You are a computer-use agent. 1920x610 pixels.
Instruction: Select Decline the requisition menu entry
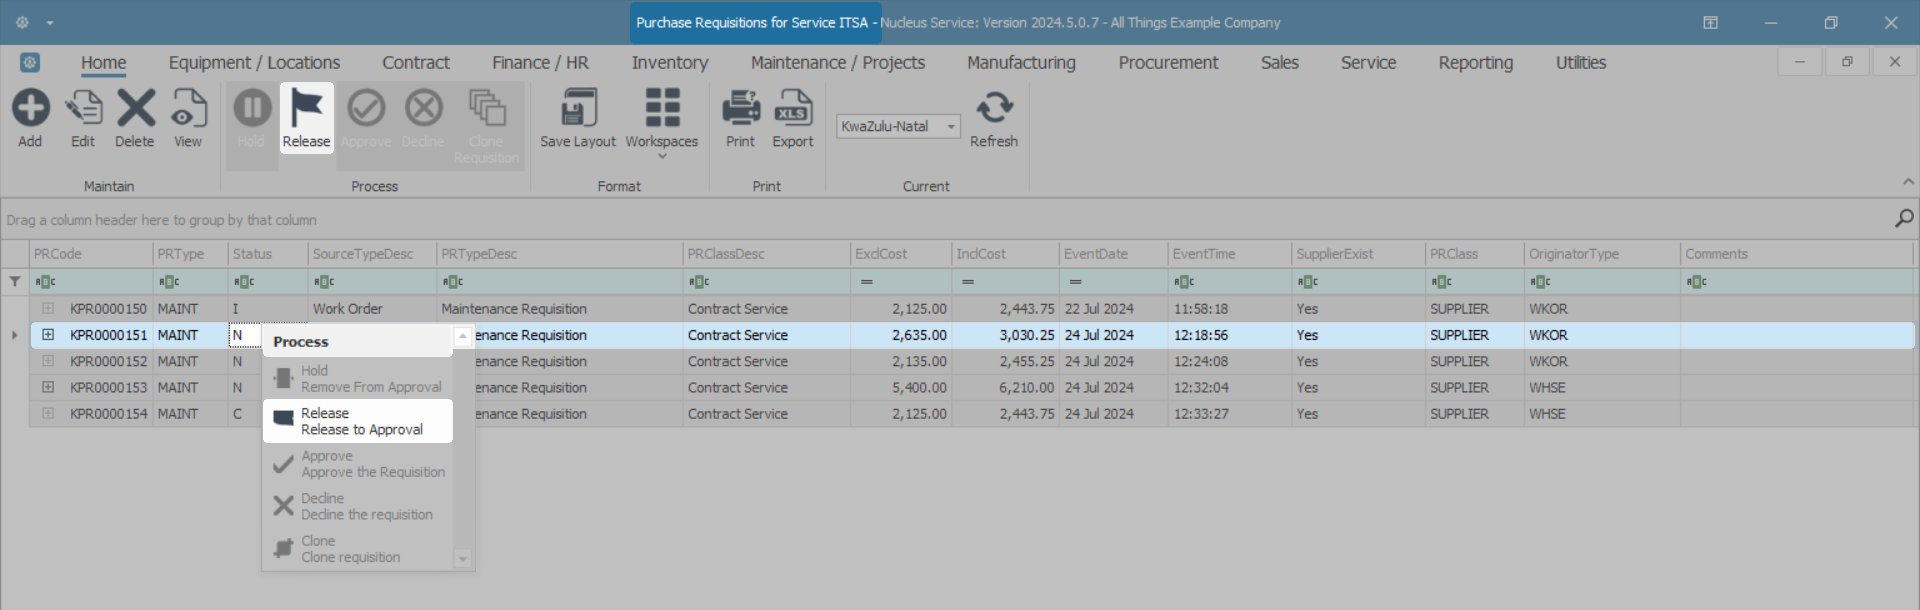pos(358,506)
